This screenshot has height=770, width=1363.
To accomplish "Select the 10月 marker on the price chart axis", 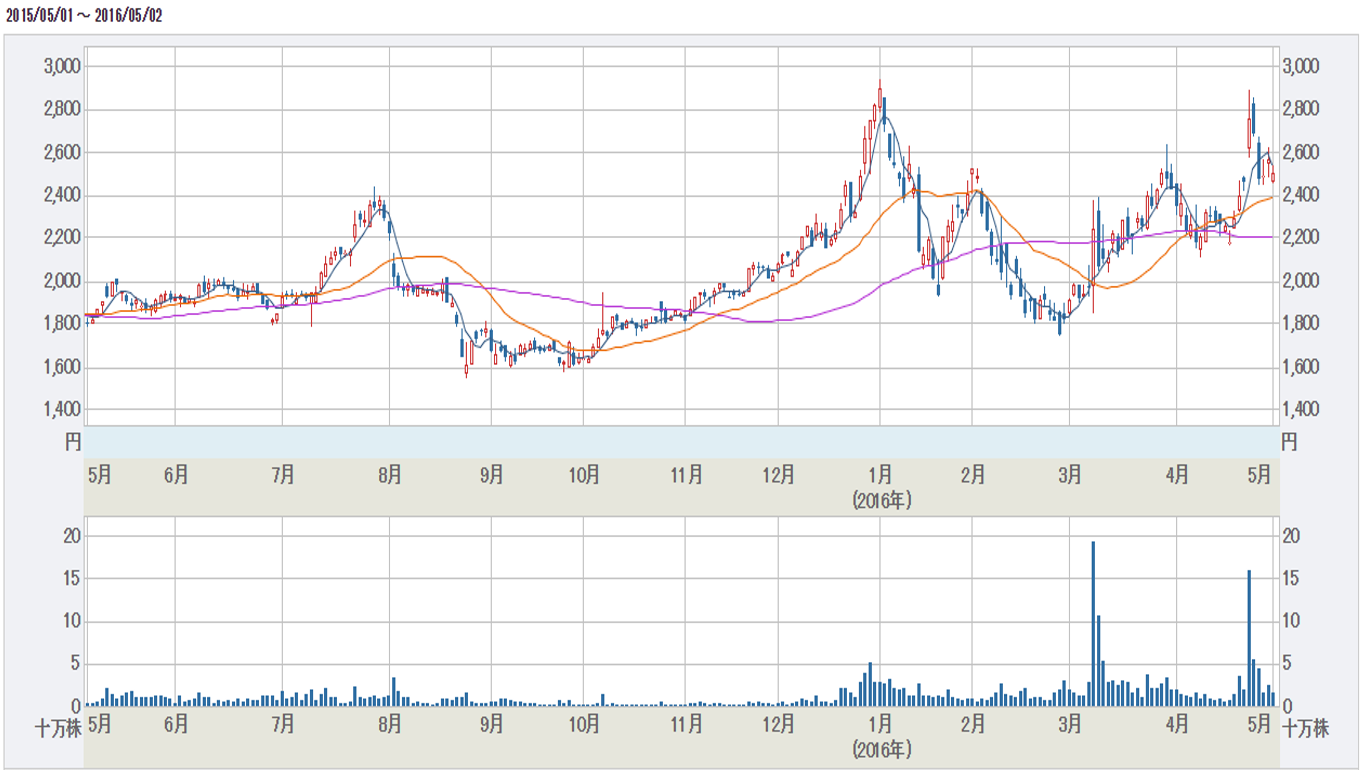I will pos(584,474).
